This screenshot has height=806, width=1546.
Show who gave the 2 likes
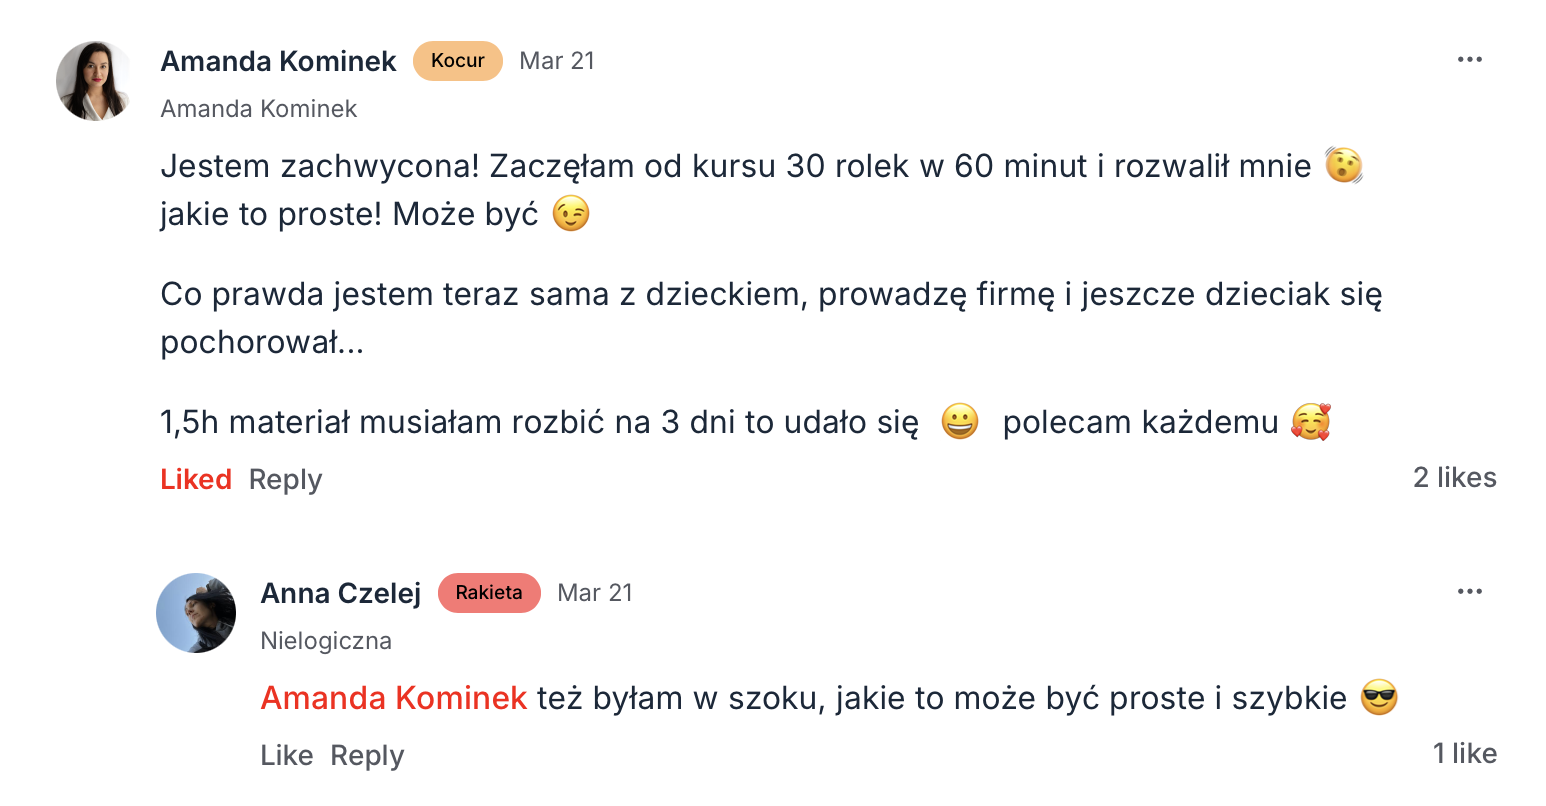tap(1454, 478)
